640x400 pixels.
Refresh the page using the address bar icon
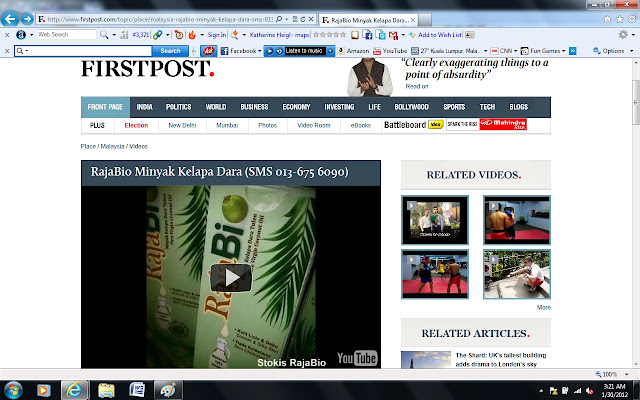[303, 19]
